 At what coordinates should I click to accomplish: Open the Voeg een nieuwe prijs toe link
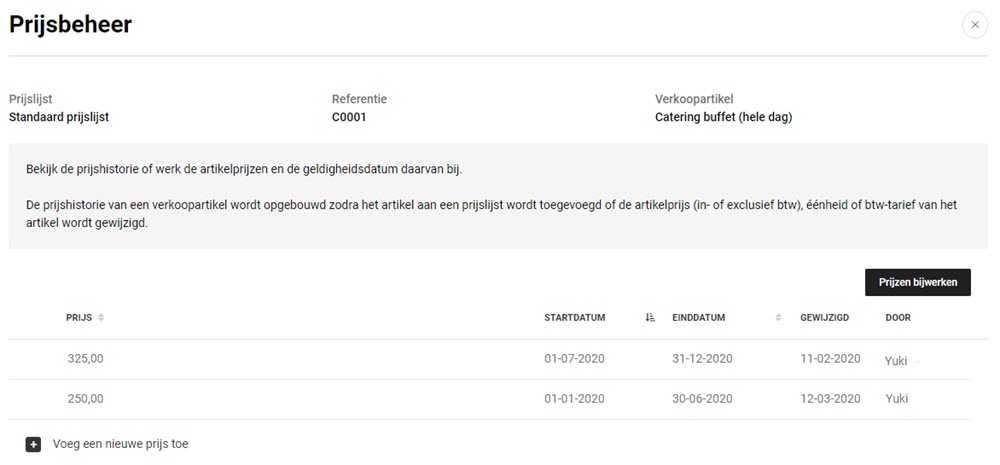(x=121, y=444)
